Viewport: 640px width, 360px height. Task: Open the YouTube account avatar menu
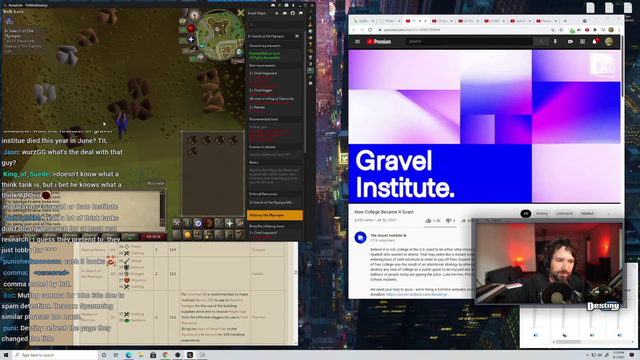point(609,42)
